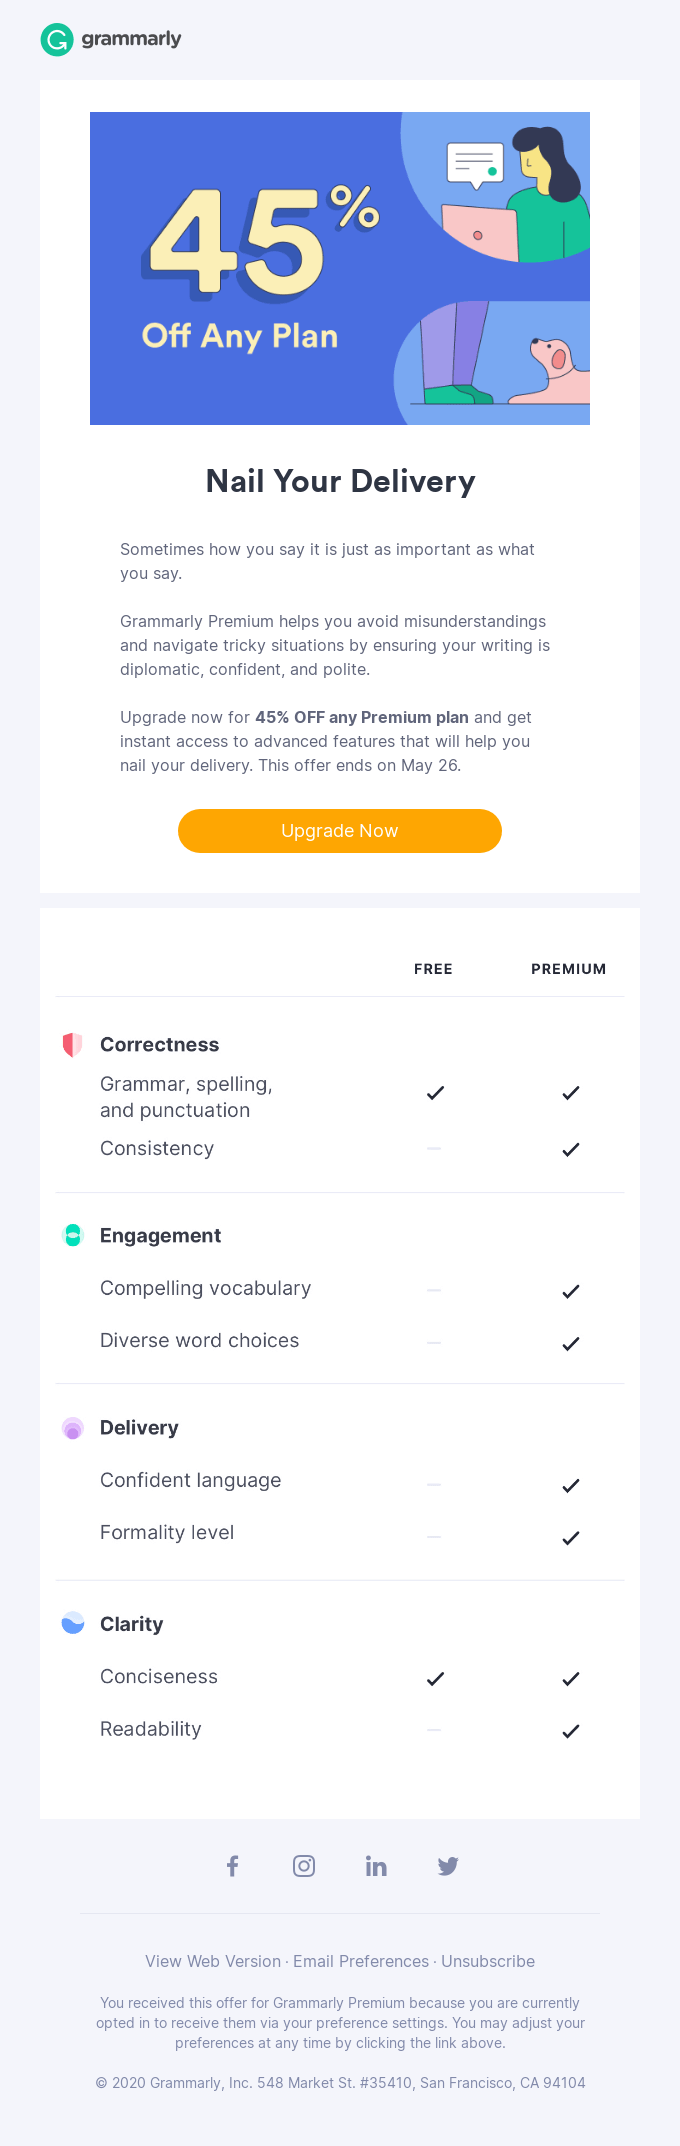Click the Clarity blue circle icon
This screenshot has height=2146, width=680.
[71, 1623]
